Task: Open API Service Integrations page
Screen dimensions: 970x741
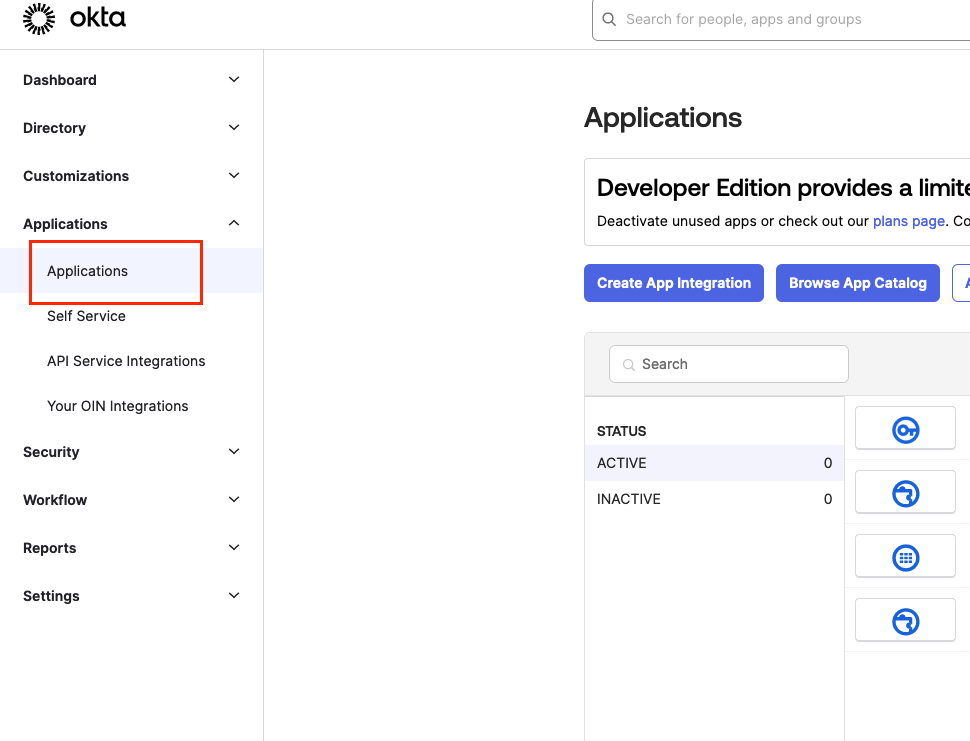Action: (x=126, y=361)
